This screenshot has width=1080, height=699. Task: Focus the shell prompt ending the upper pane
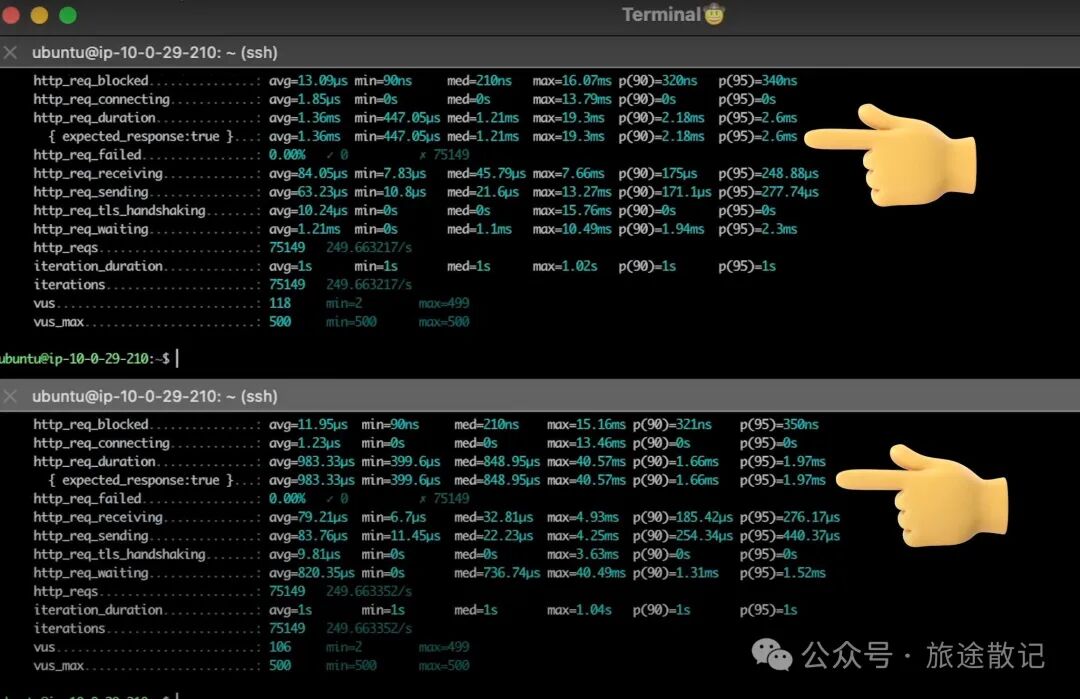88,359
